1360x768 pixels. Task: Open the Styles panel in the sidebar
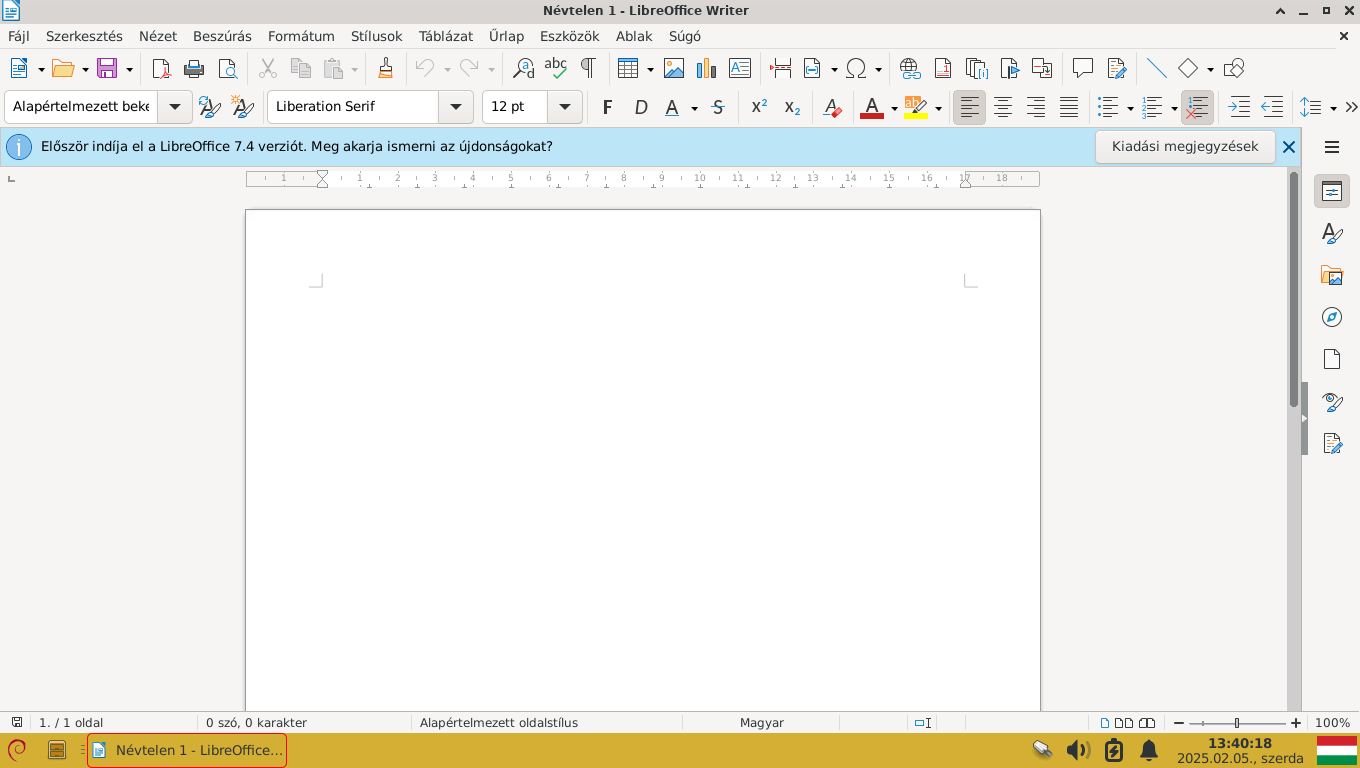1332,232
